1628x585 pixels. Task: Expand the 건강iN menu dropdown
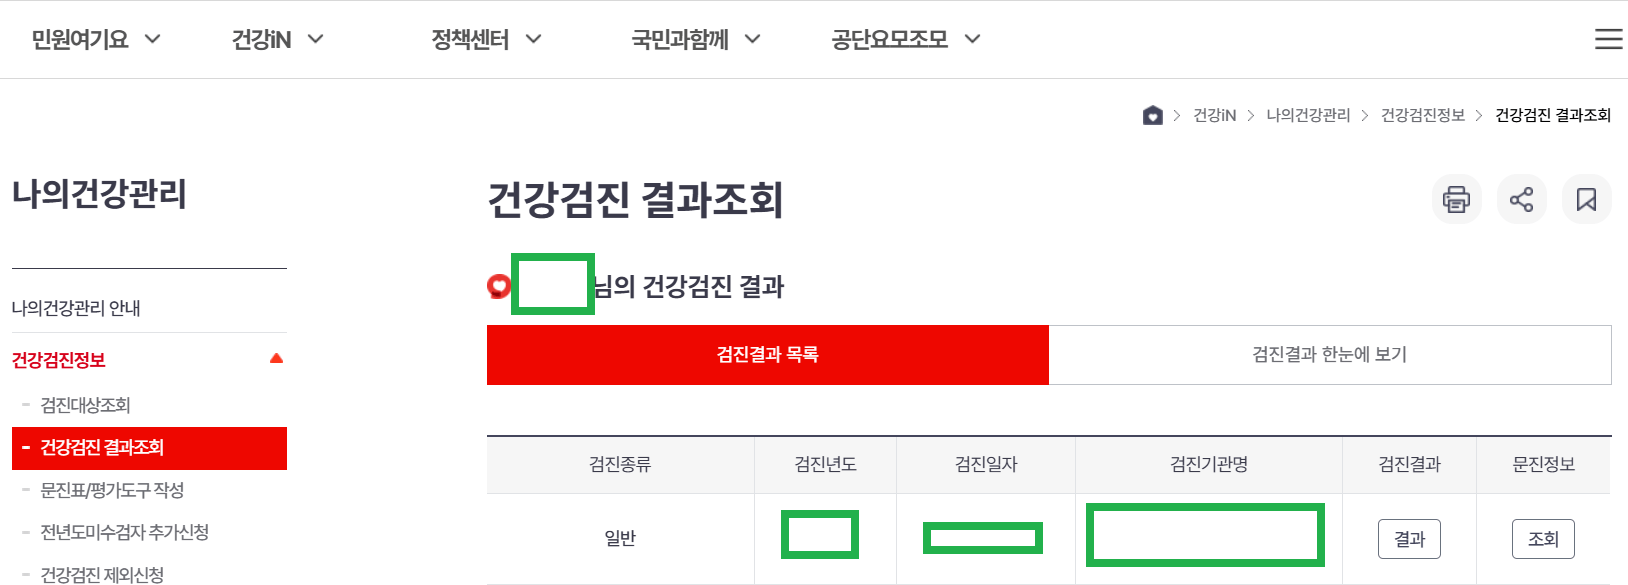(x=277, y=39)
